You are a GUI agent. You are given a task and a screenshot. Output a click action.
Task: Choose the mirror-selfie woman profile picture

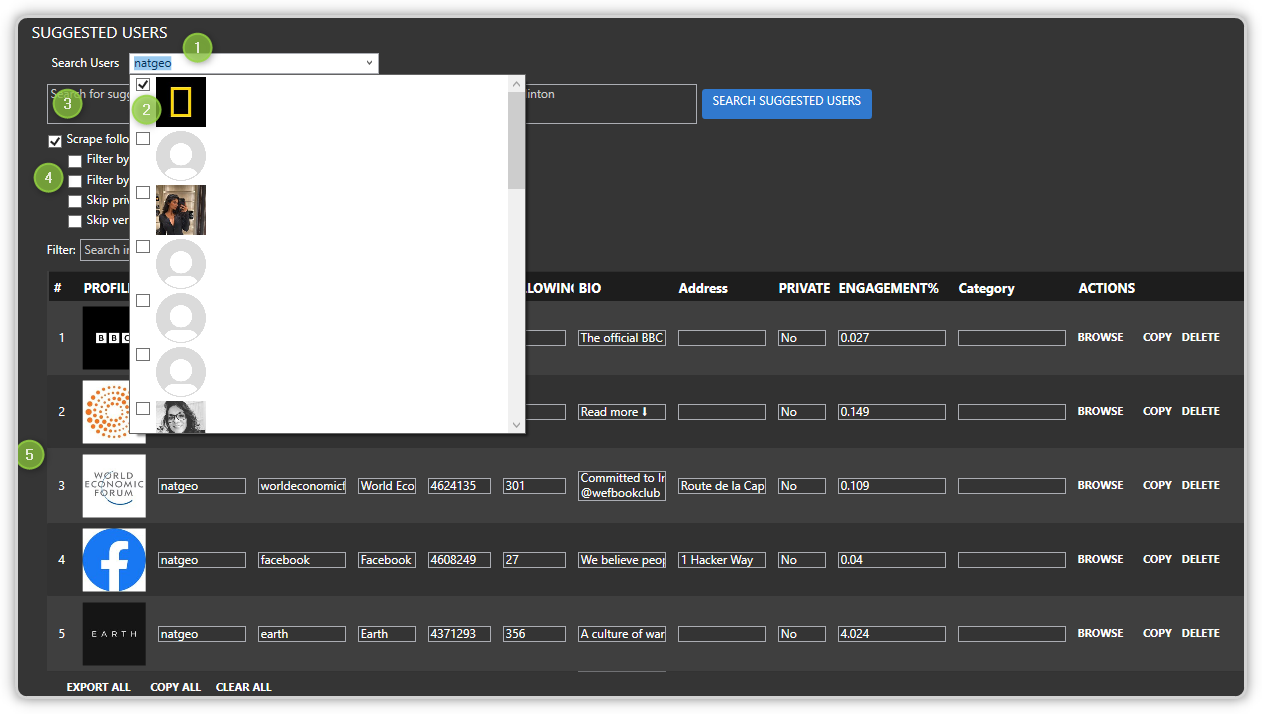tap(181, 210)
